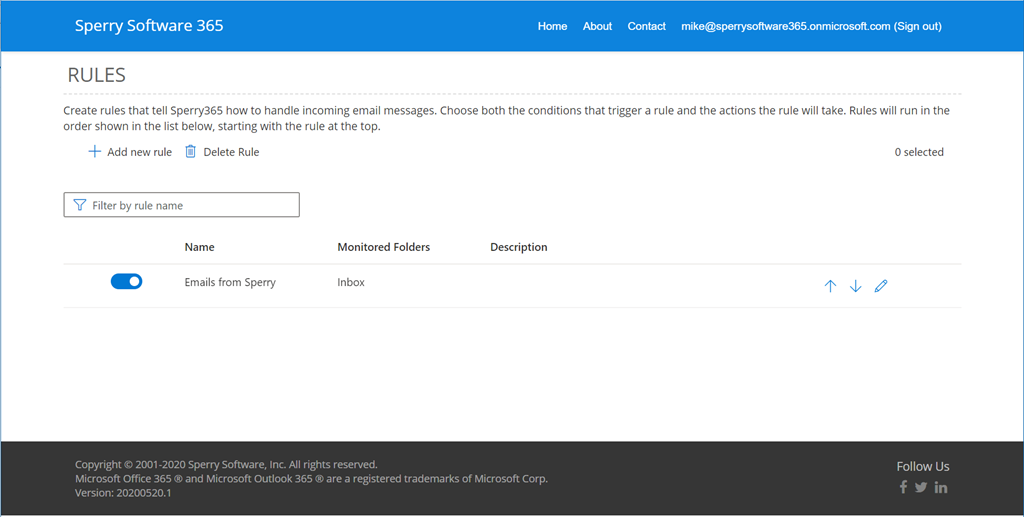This screenshot has height=517, width=1024.
Task: Open the LinkedIn icon in the footer
Action: (941, 487)
